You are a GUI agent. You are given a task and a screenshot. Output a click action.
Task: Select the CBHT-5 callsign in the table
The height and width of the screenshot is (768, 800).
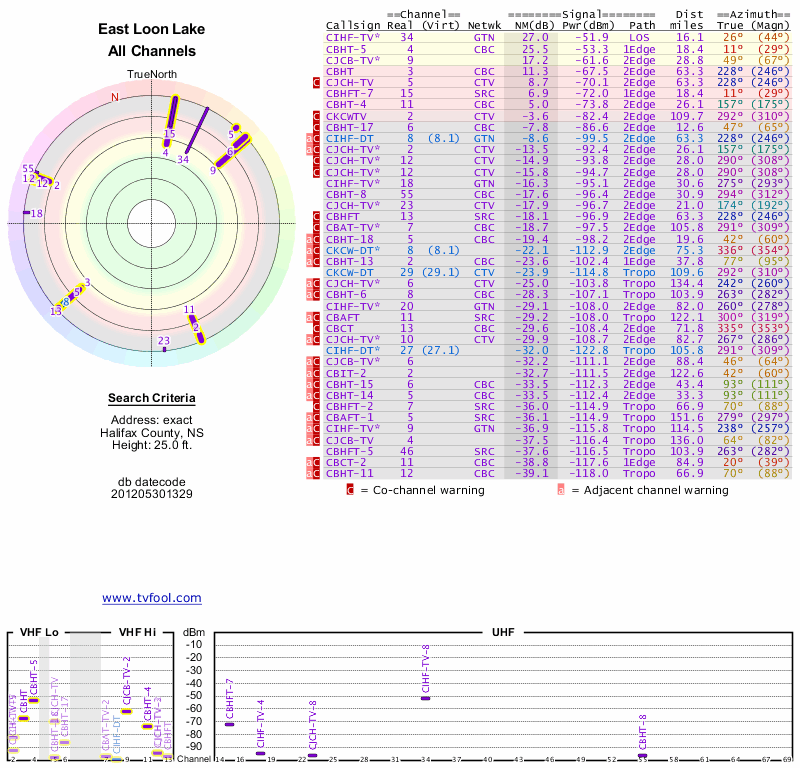tap(346, 49)
